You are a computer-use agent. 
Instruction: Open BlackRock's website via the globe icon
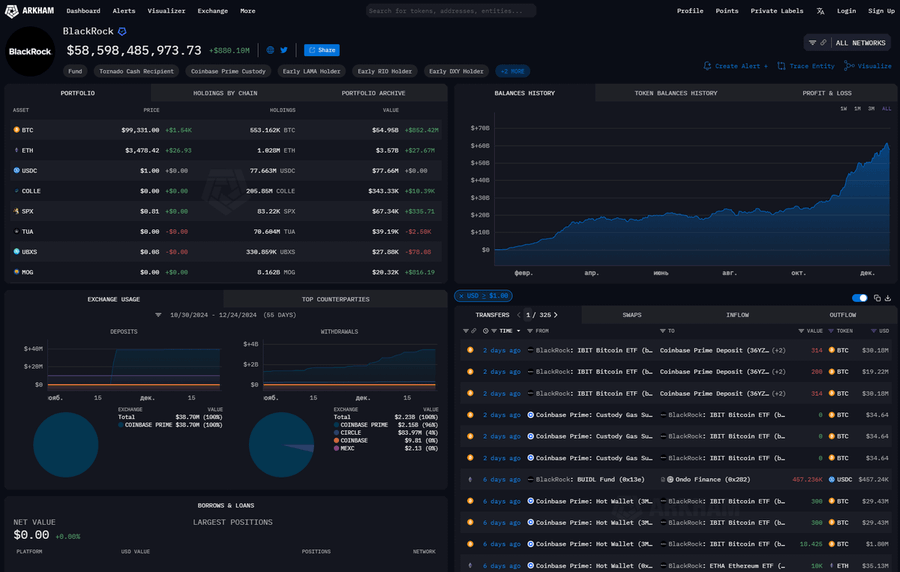(x=270, y=50)
